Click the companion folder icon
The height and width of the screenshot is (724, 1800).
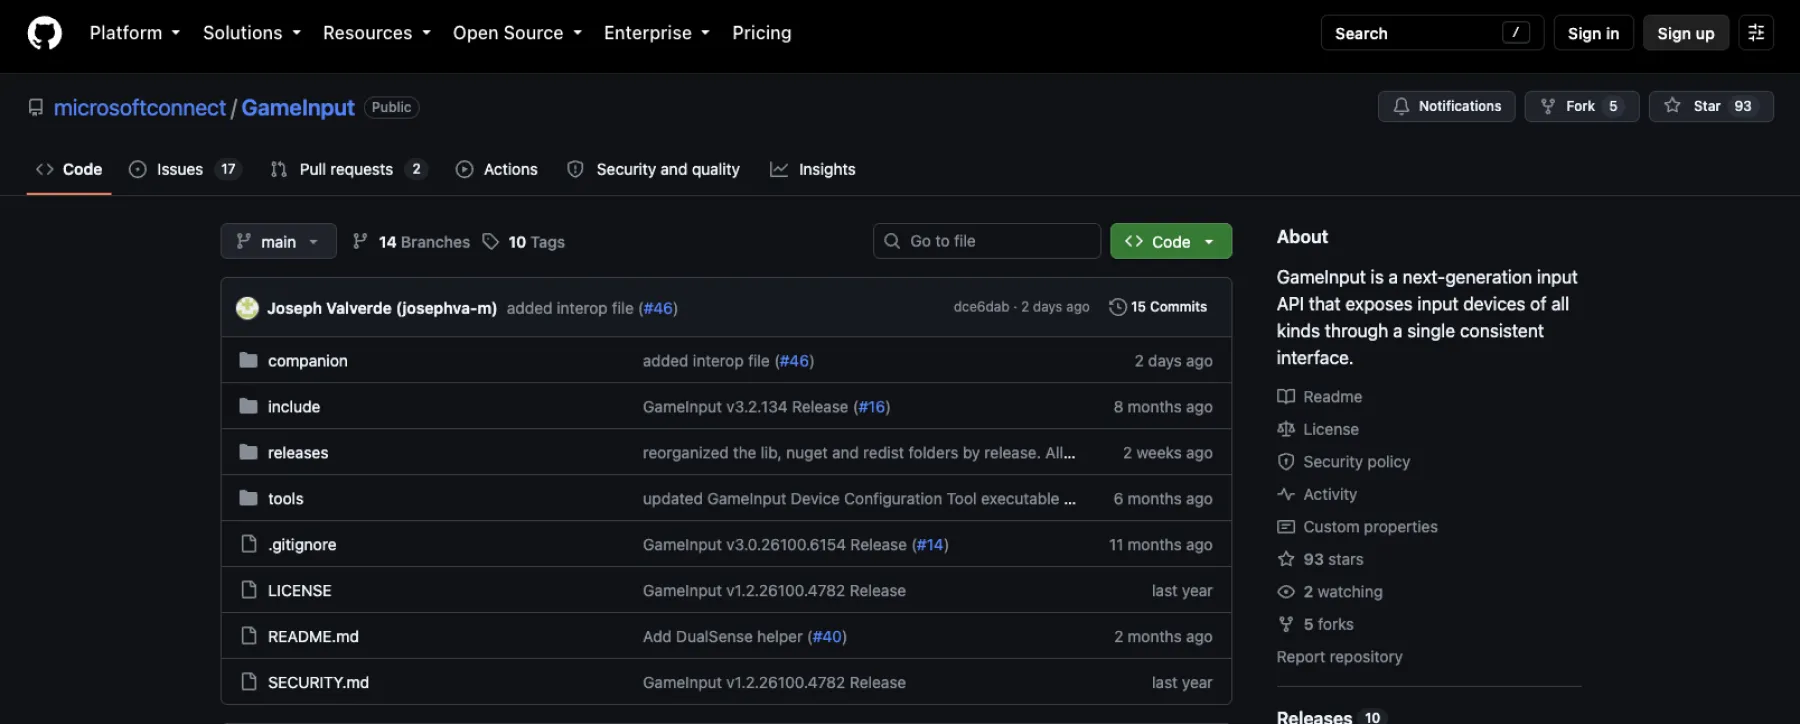tap(249, 360)
